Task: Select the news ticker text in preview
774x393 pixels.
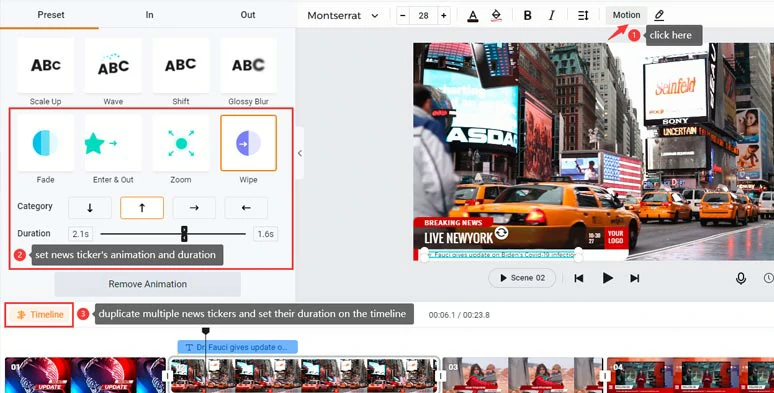Action: tap(501, 255)
